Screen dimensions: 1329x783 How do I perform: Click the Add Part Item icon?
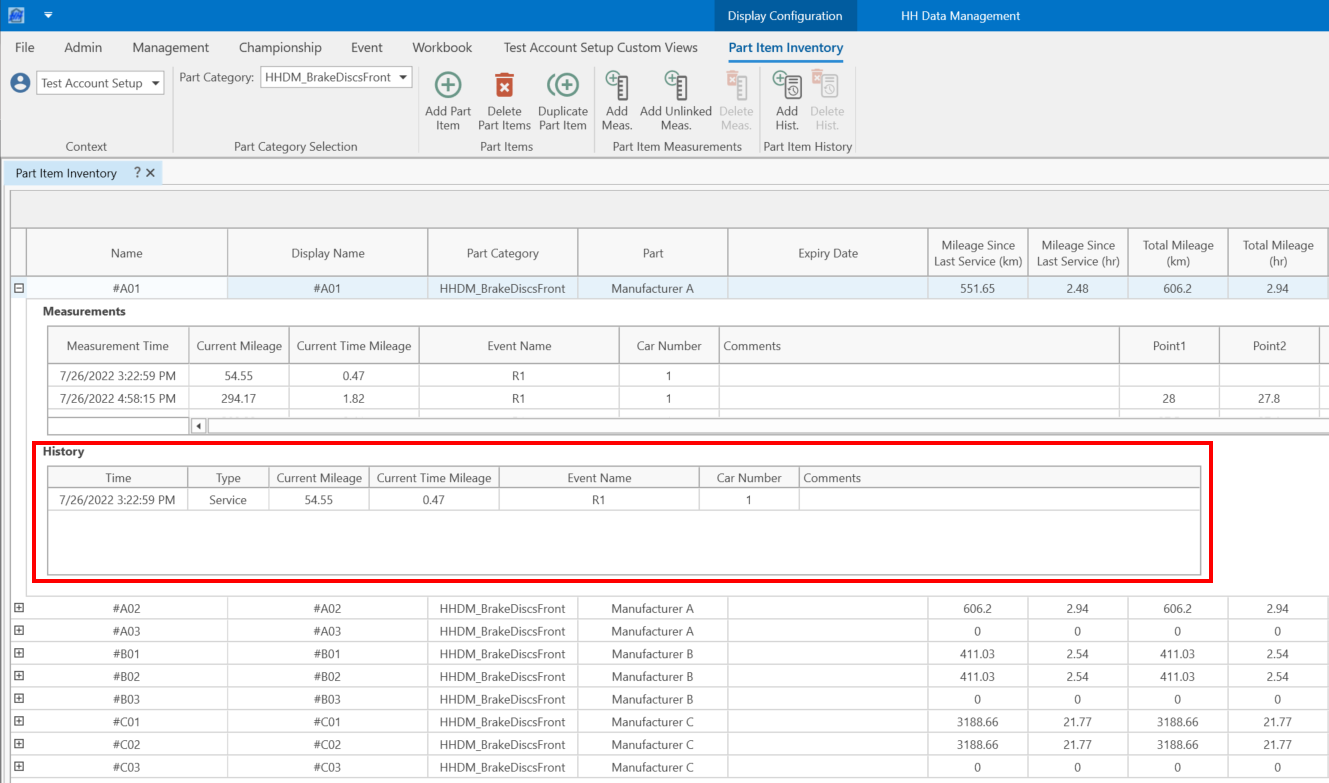447,86
